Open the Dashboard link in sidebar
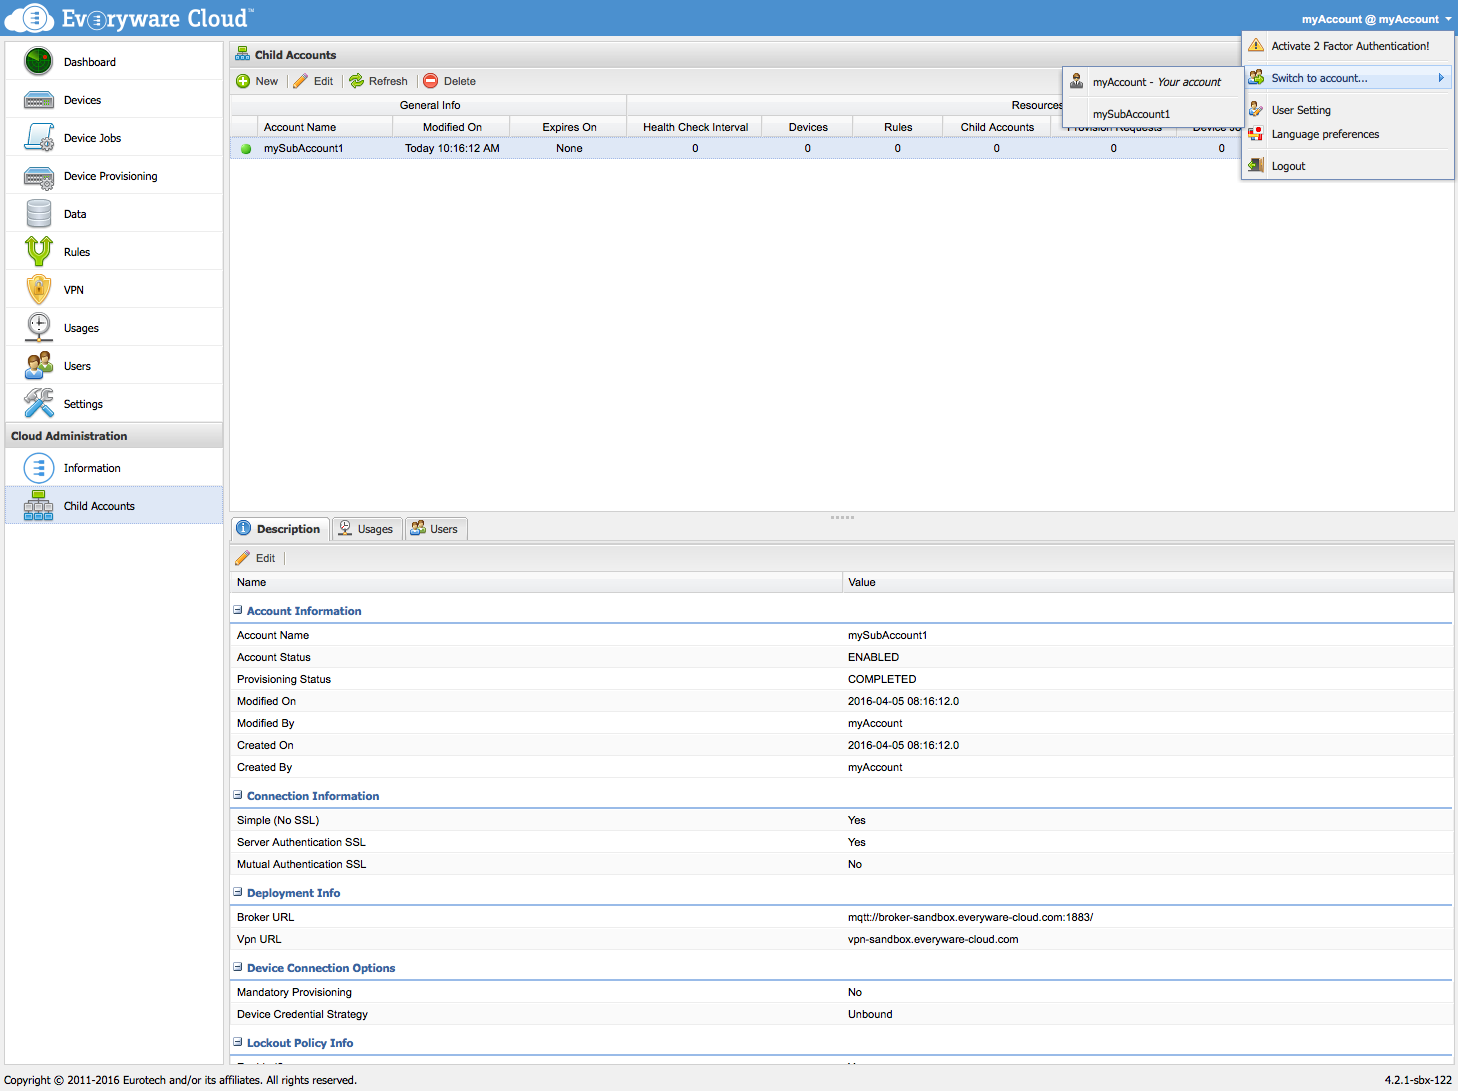 [90, 62]
